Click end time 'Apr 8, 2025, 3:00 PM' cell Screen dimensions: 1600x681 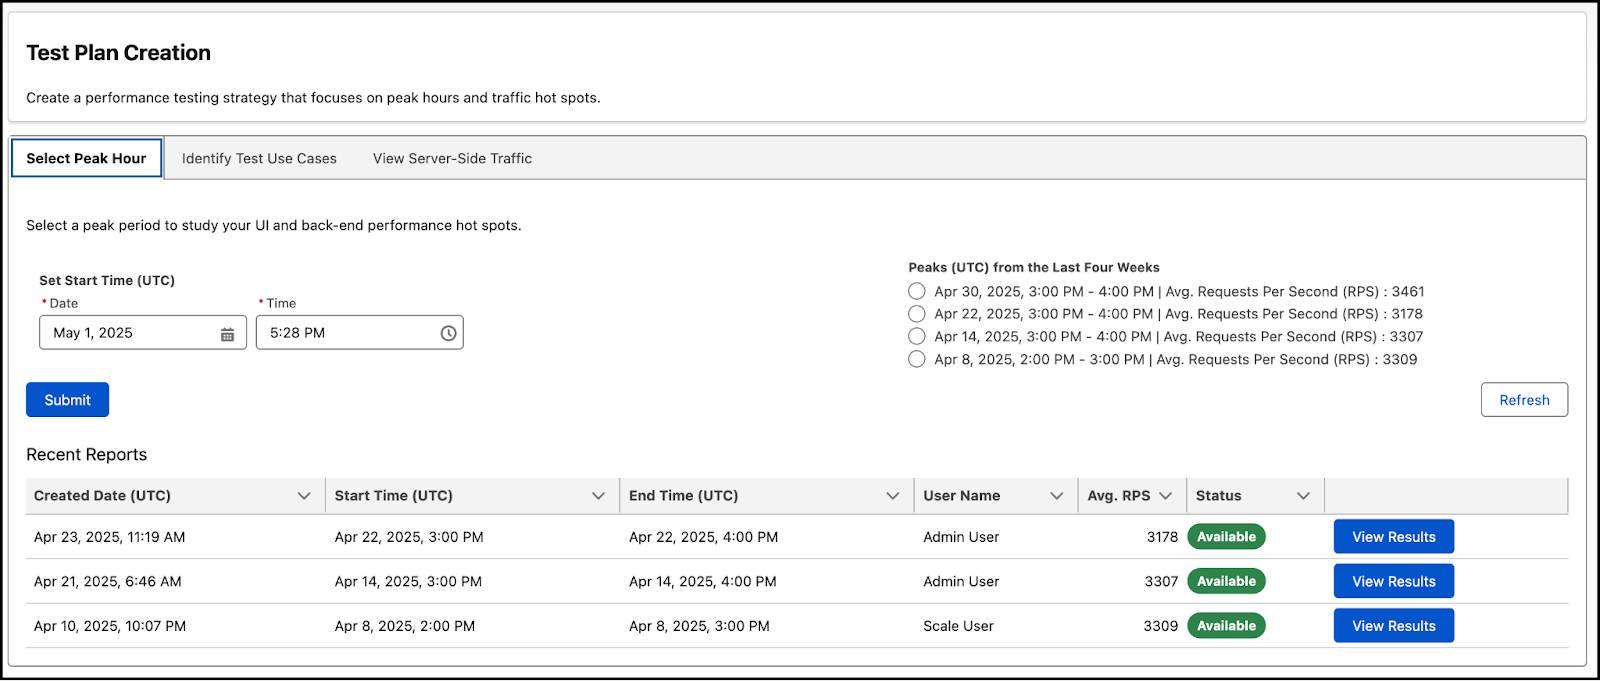(699, 626)
